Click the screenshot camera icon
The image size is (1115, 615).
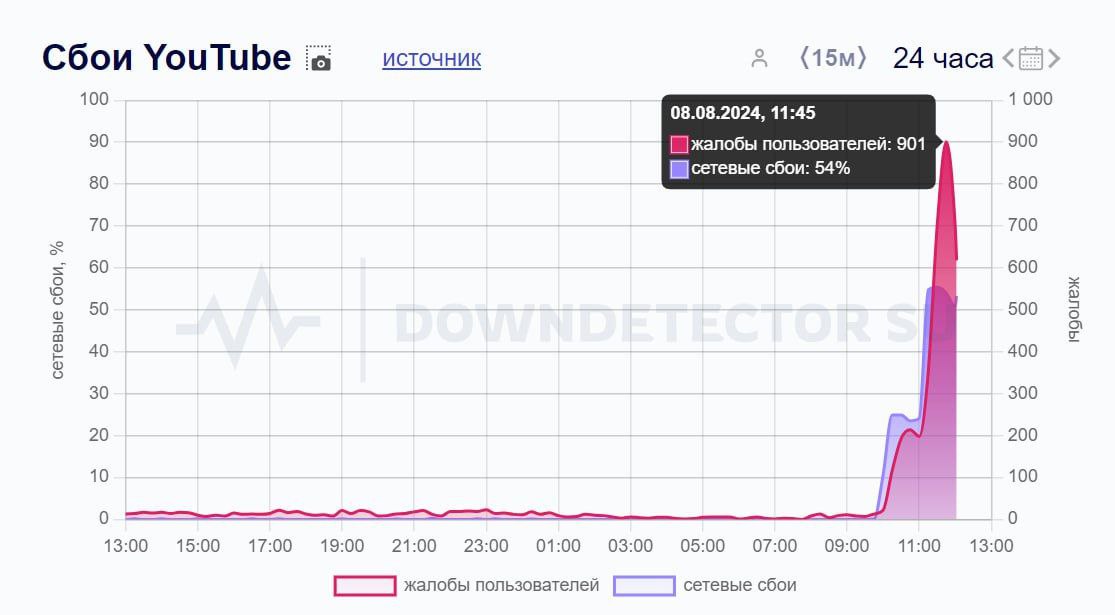click(319, 58)
